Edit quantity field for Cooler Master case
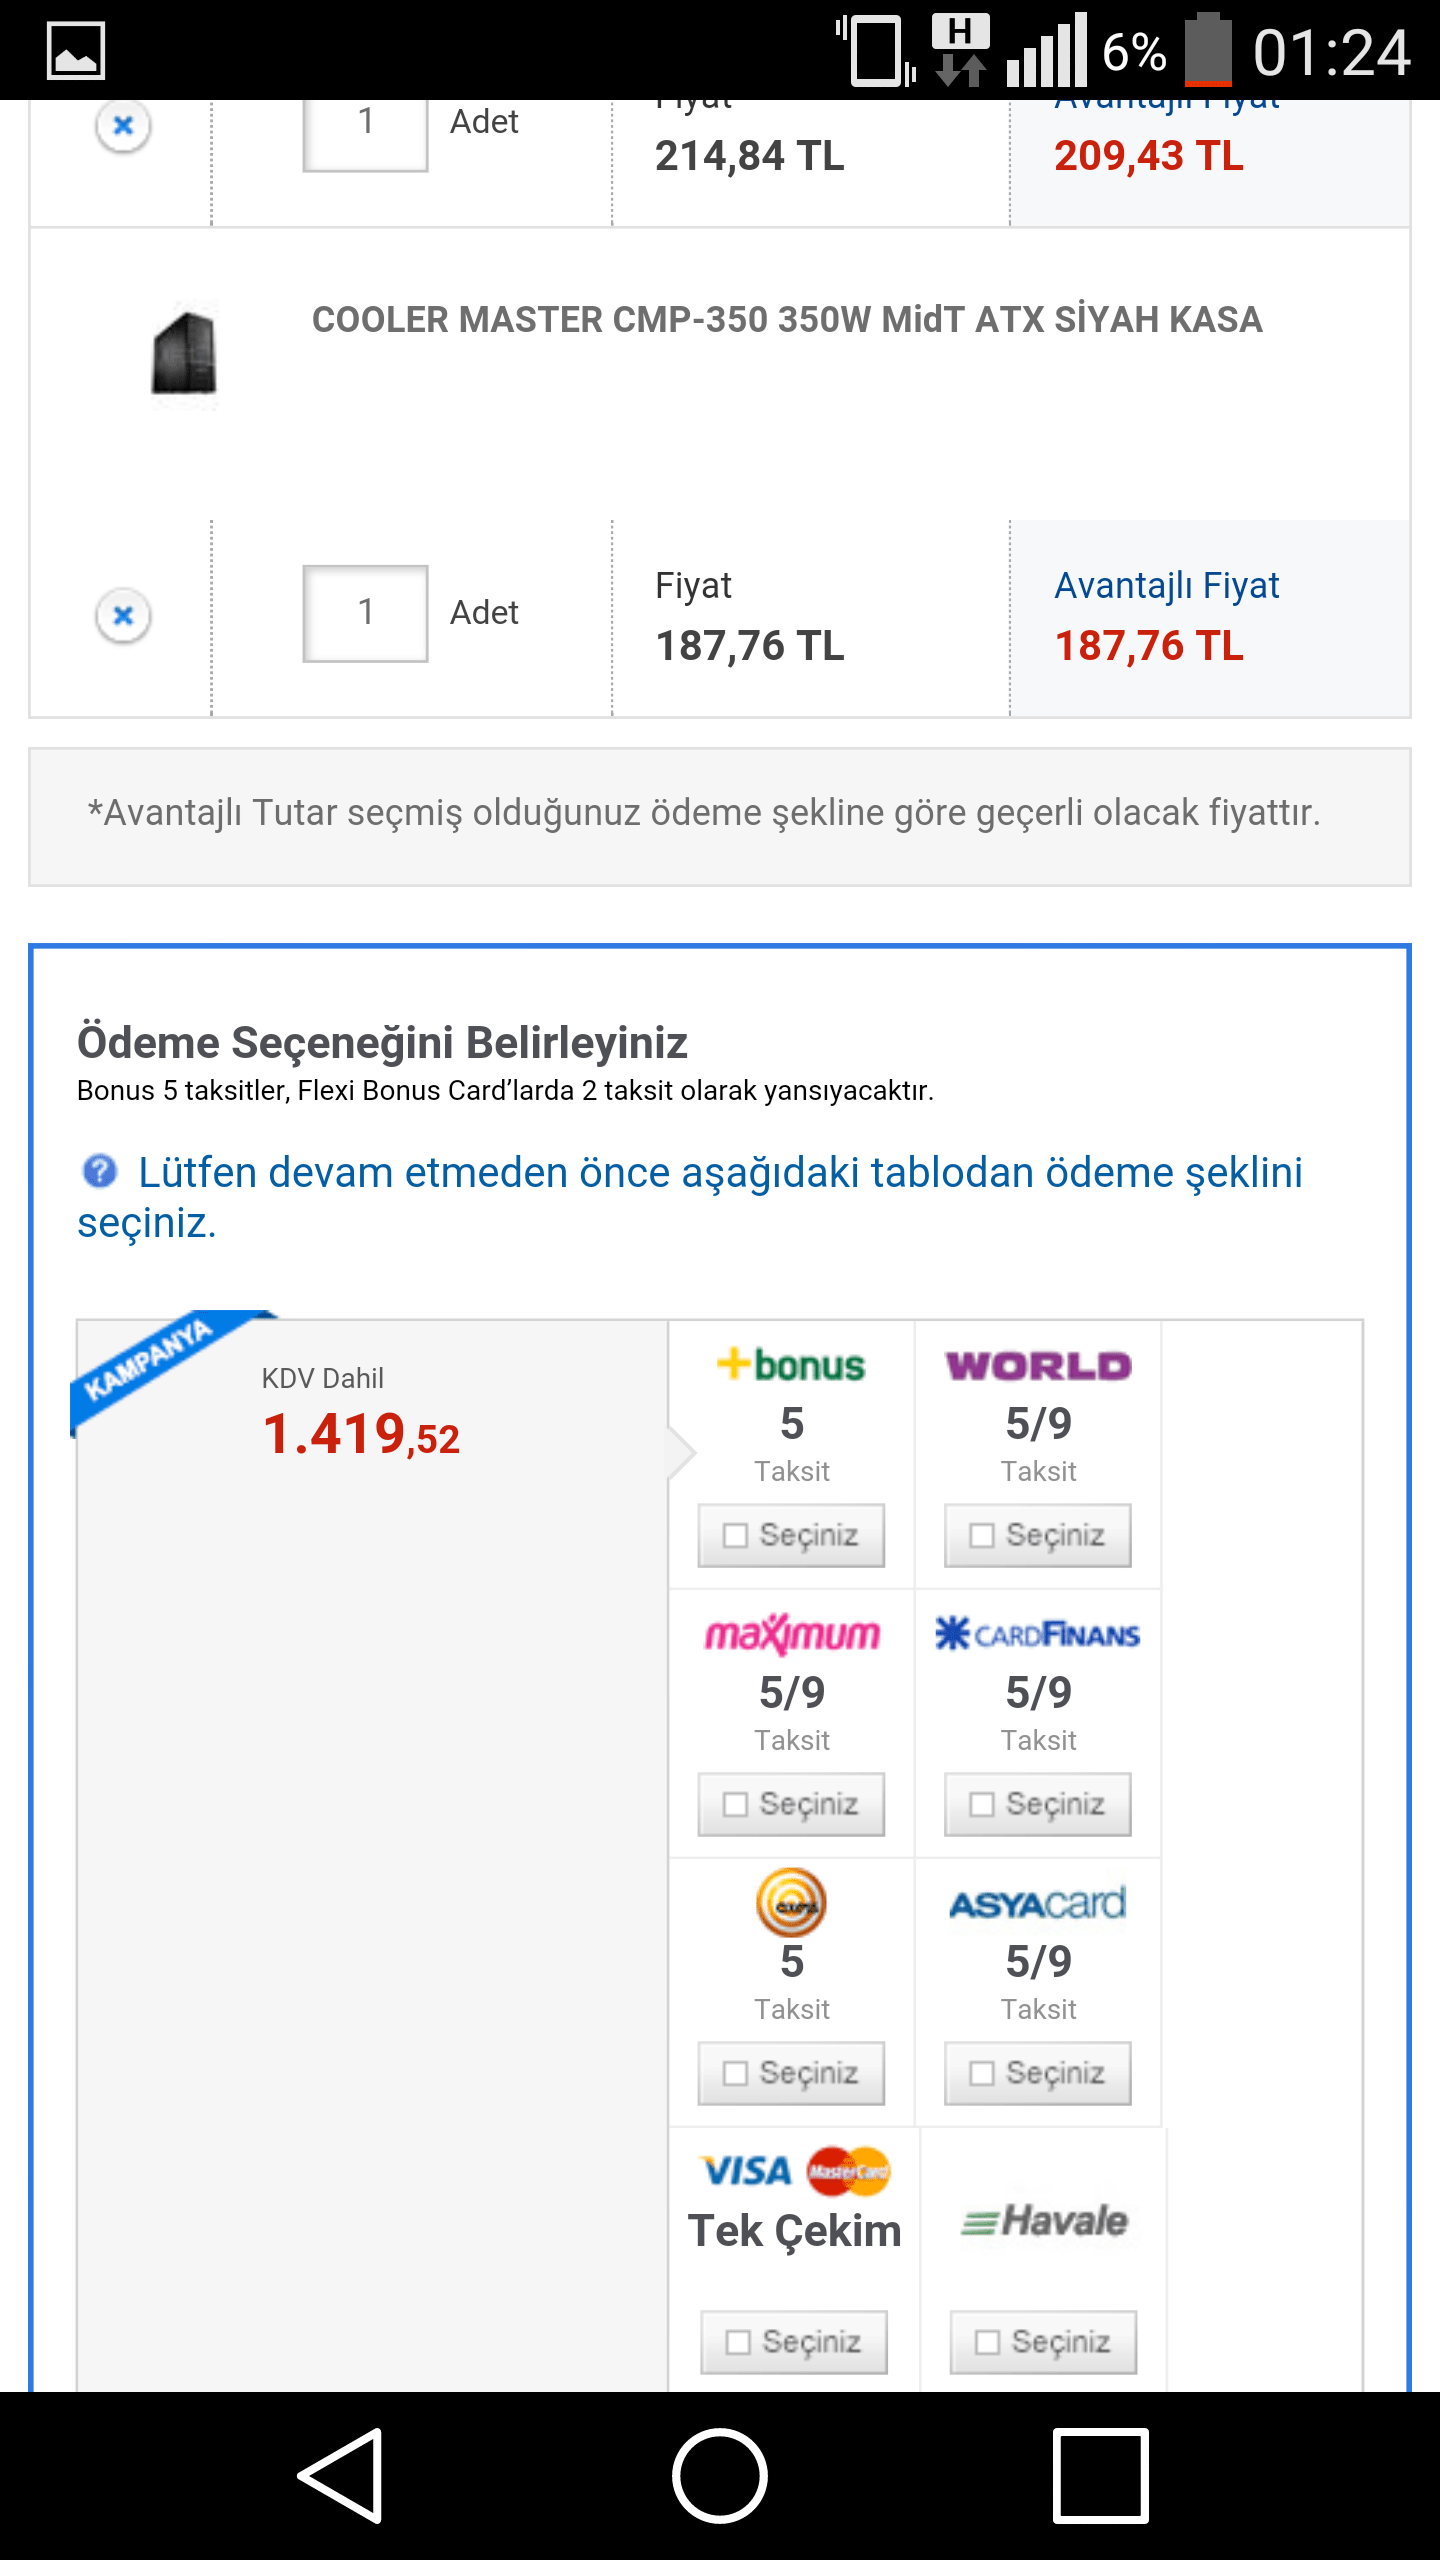1440x2560 pixels. click(365, 613)
